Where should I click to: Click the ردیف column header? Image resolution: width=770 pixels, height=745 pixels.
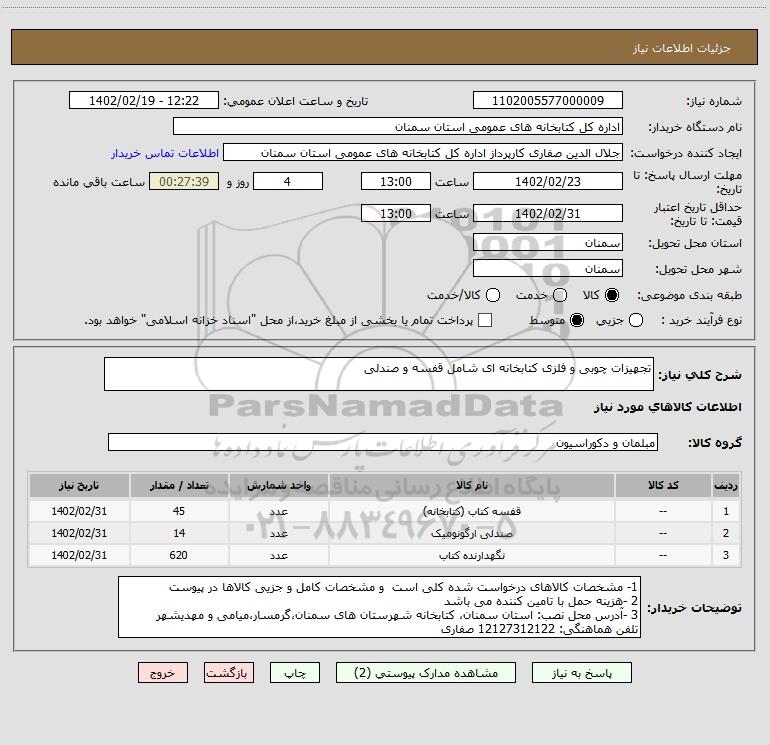pyautogui.click(x=726, y=485)
